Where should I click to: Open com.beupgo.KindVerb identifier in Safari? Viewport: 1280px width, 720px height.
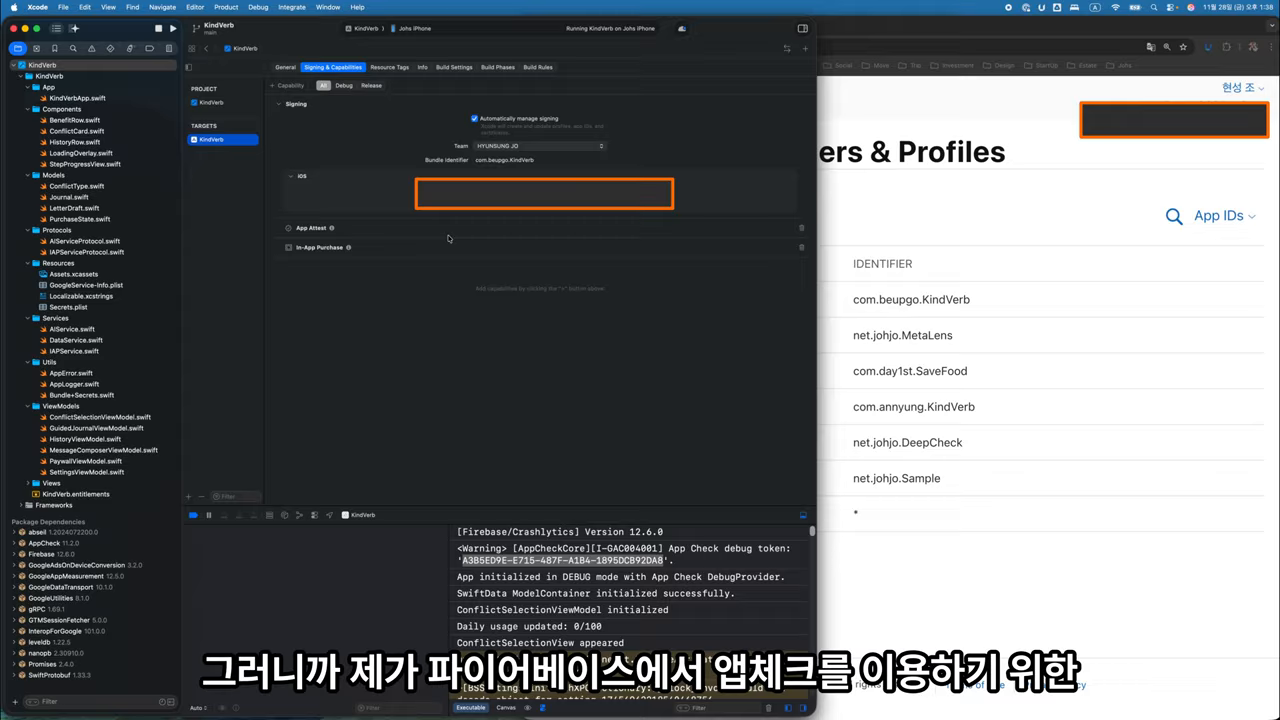[x=911, y=300]
